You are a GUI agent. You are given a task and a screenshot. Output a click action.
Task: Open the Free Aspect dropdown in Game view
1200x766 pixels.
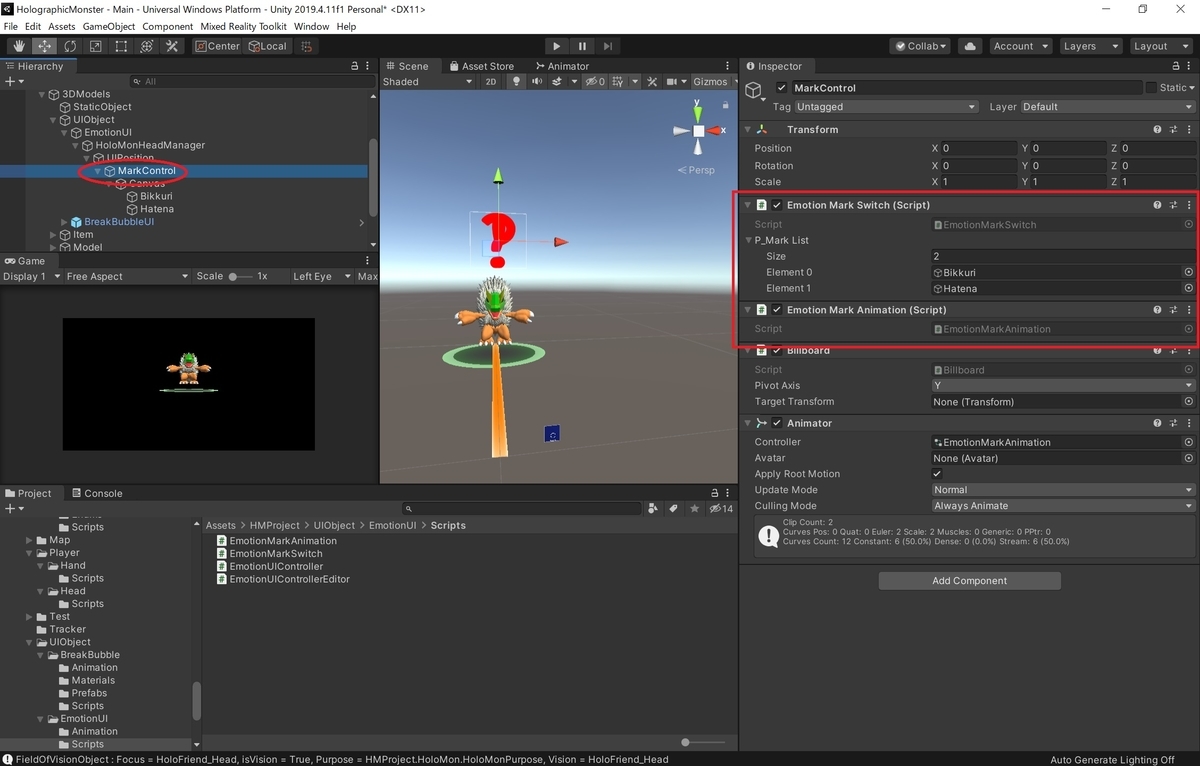[127, 276]
